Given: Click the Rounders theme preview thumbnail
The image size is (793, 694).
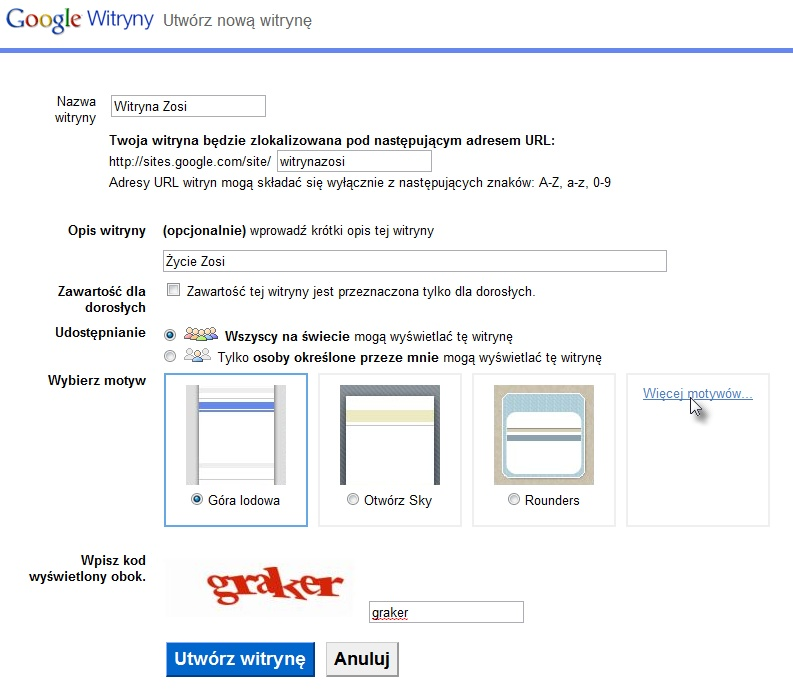Looking at the screenshot, I should (x=544, y=435).
